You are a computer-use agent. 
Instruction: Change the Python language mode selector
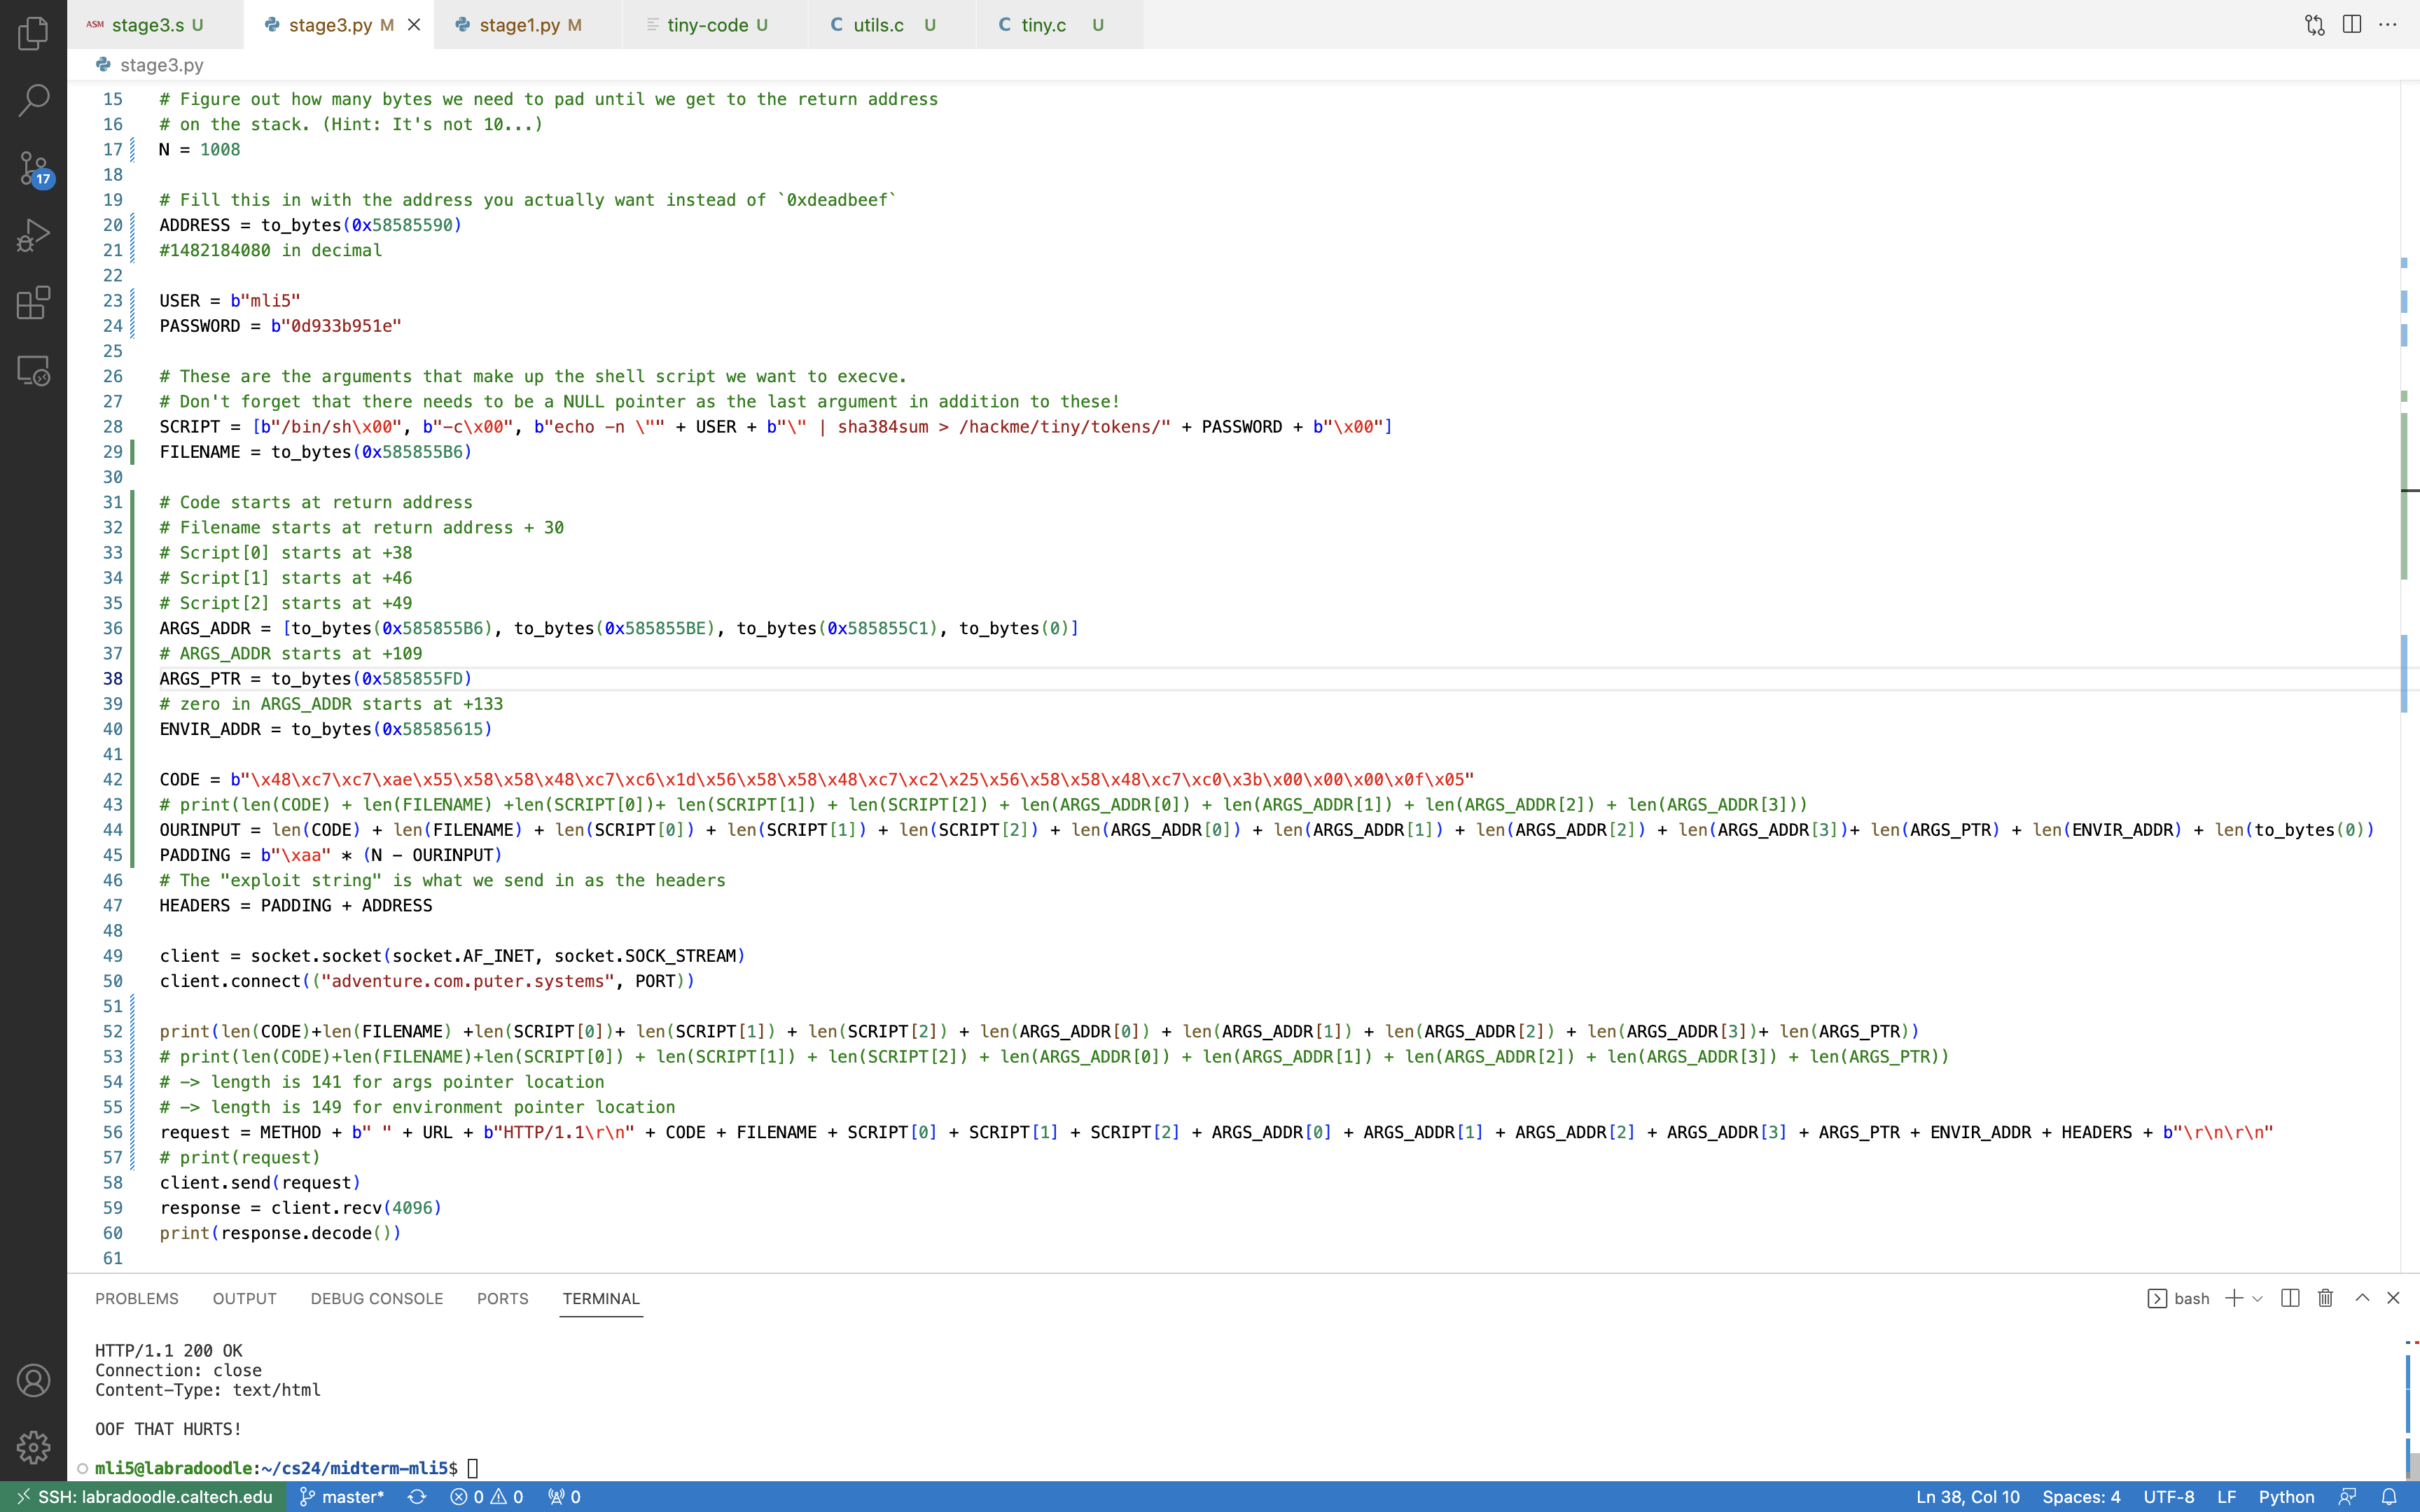coord(2286,1497)
